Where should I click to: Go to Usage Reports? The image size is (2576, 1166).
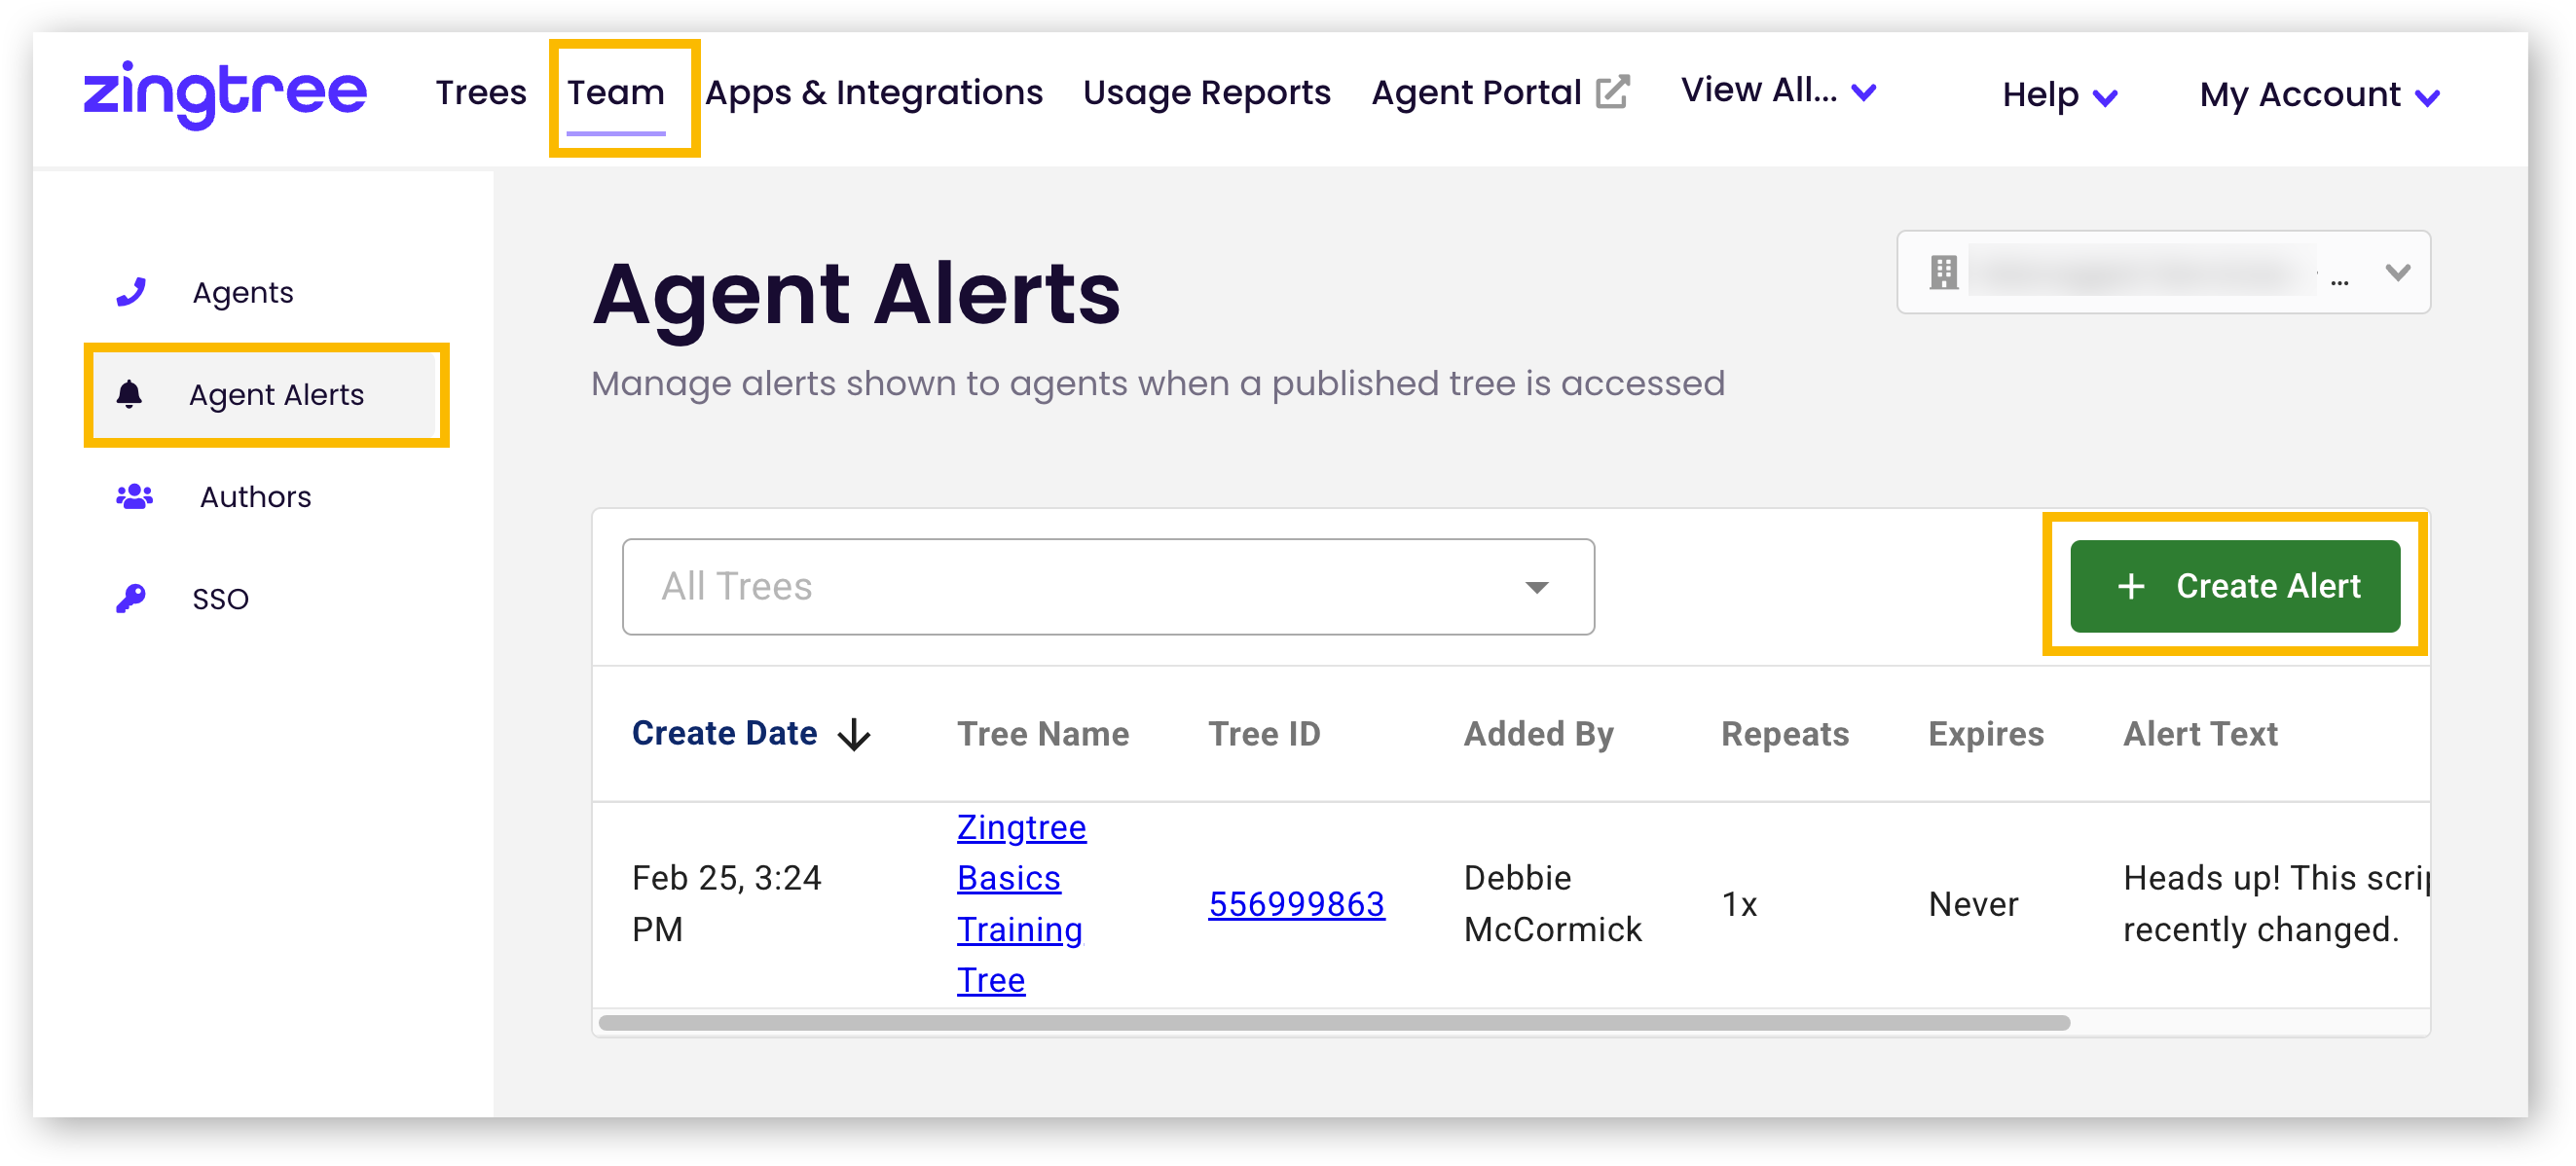tap(1206, 93)
